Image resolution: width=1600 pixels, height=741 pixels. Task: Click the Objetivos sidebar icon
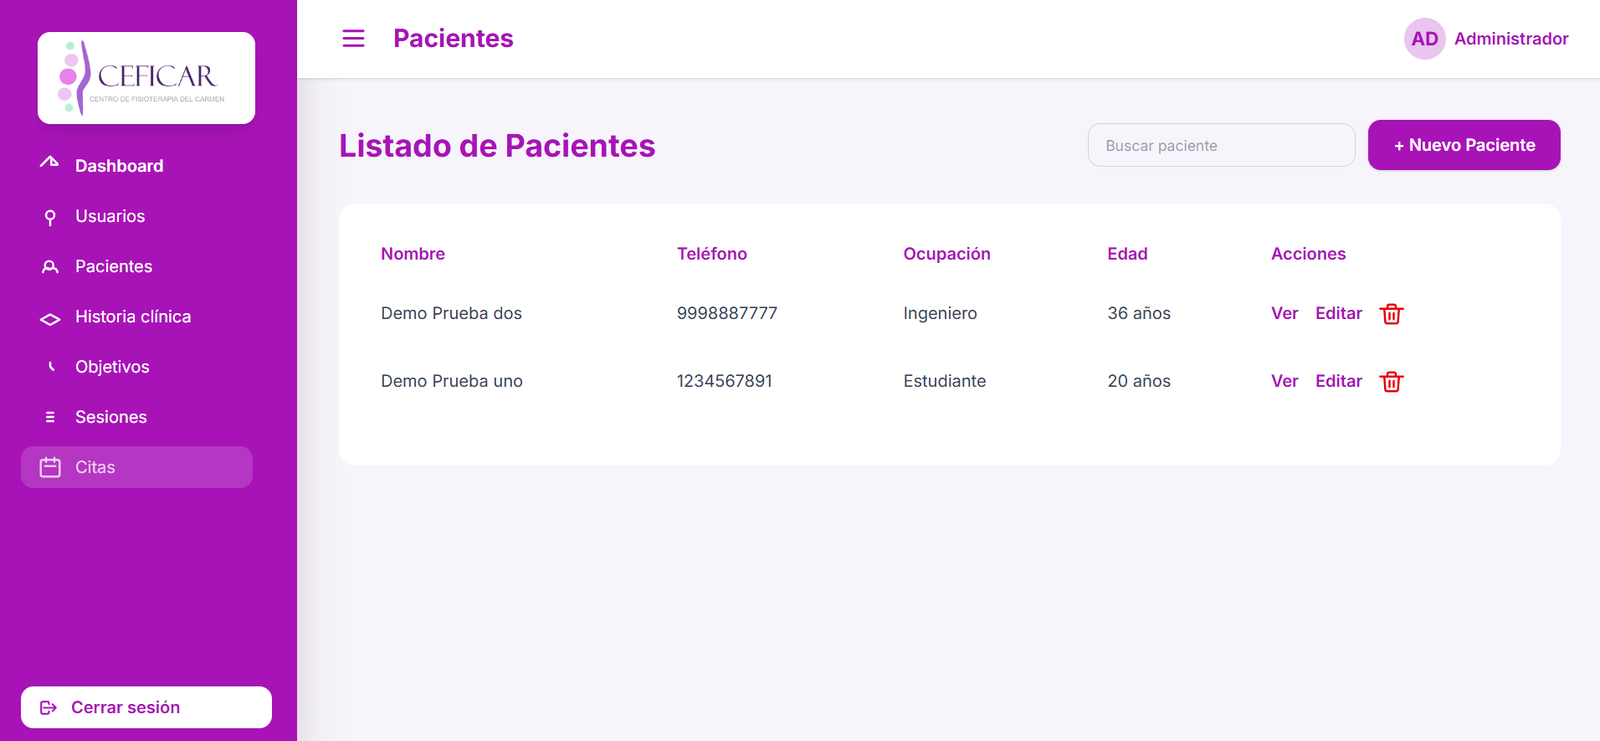pos(51,366)
